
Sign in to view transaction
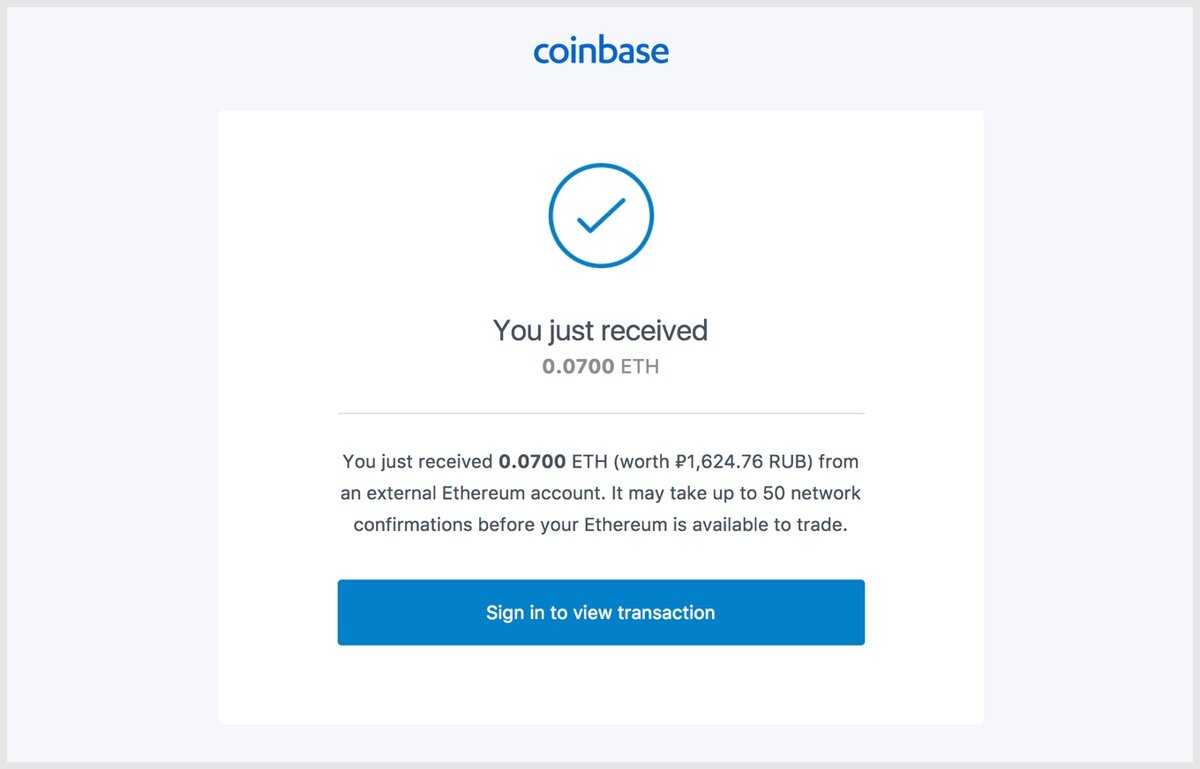[x=601, y=612]
